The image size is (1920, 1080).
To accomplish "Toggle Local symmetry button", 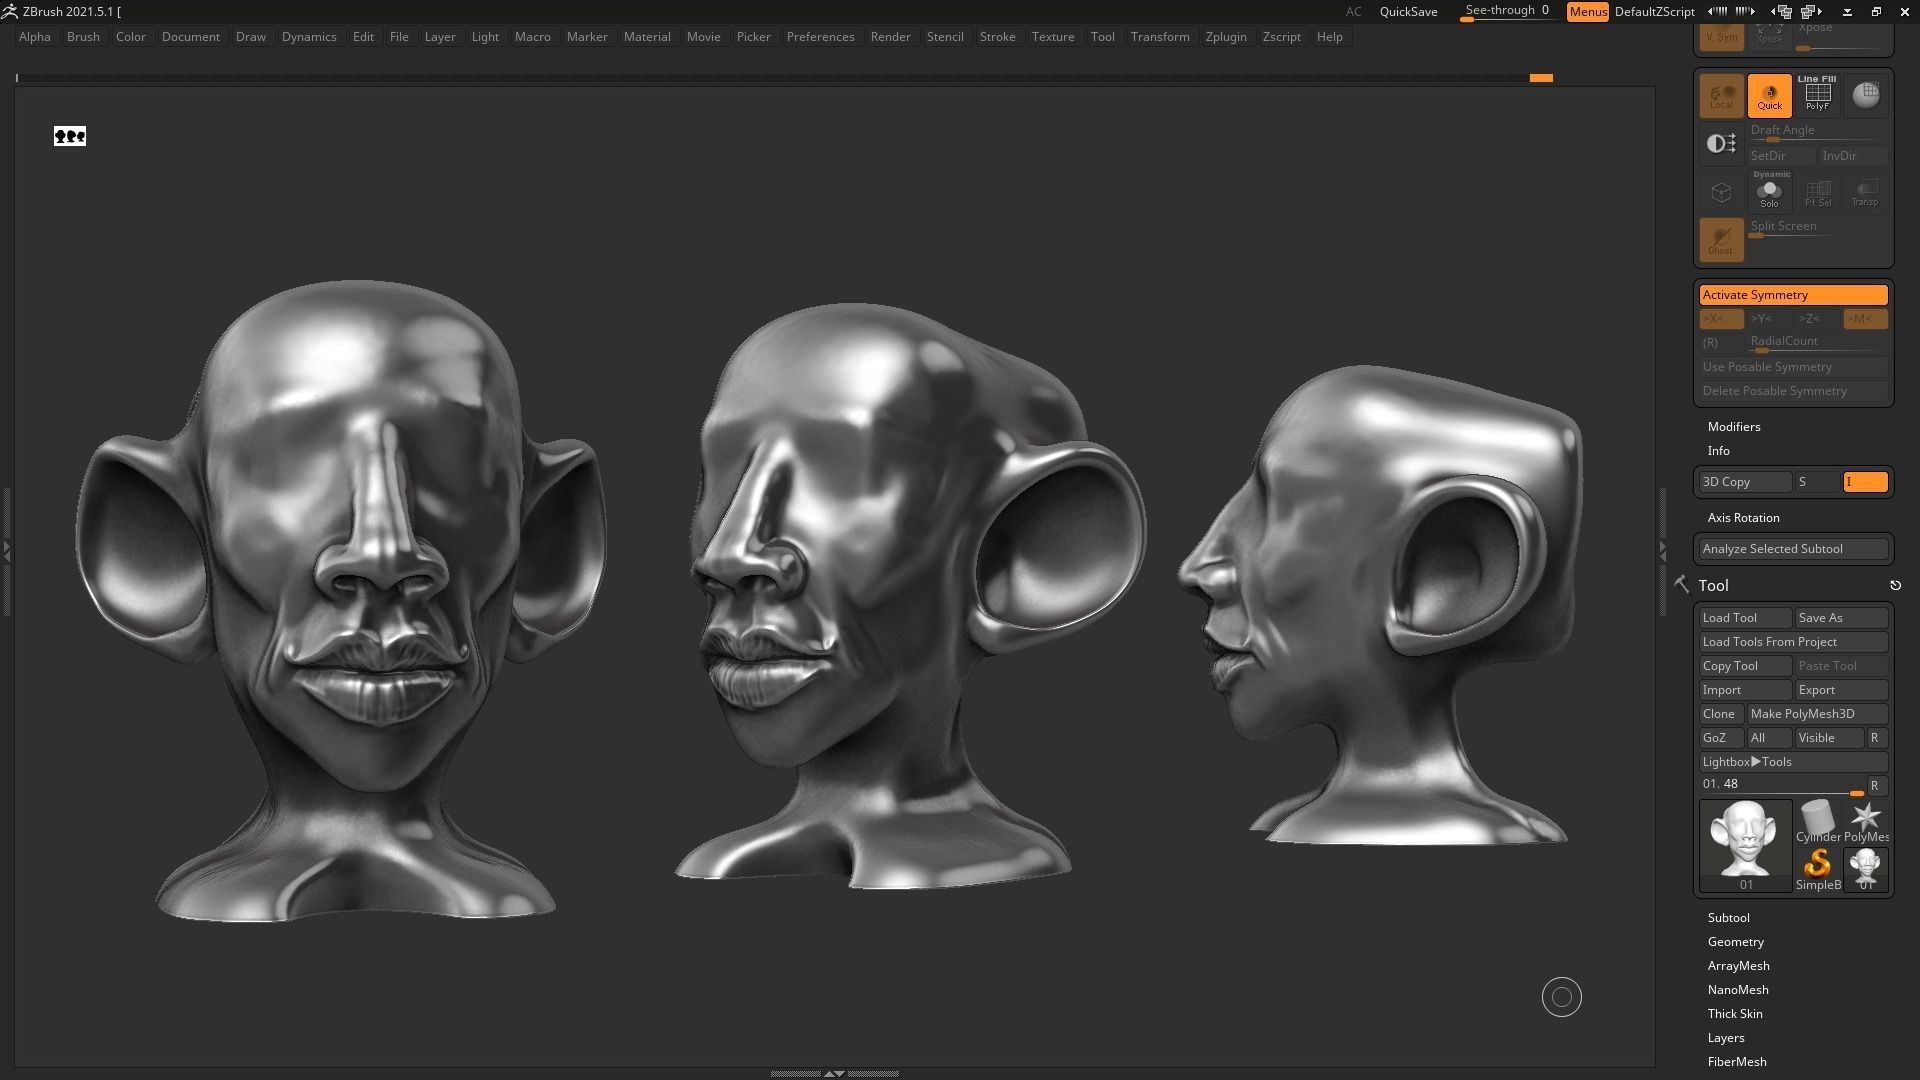I will point(1721,96).
